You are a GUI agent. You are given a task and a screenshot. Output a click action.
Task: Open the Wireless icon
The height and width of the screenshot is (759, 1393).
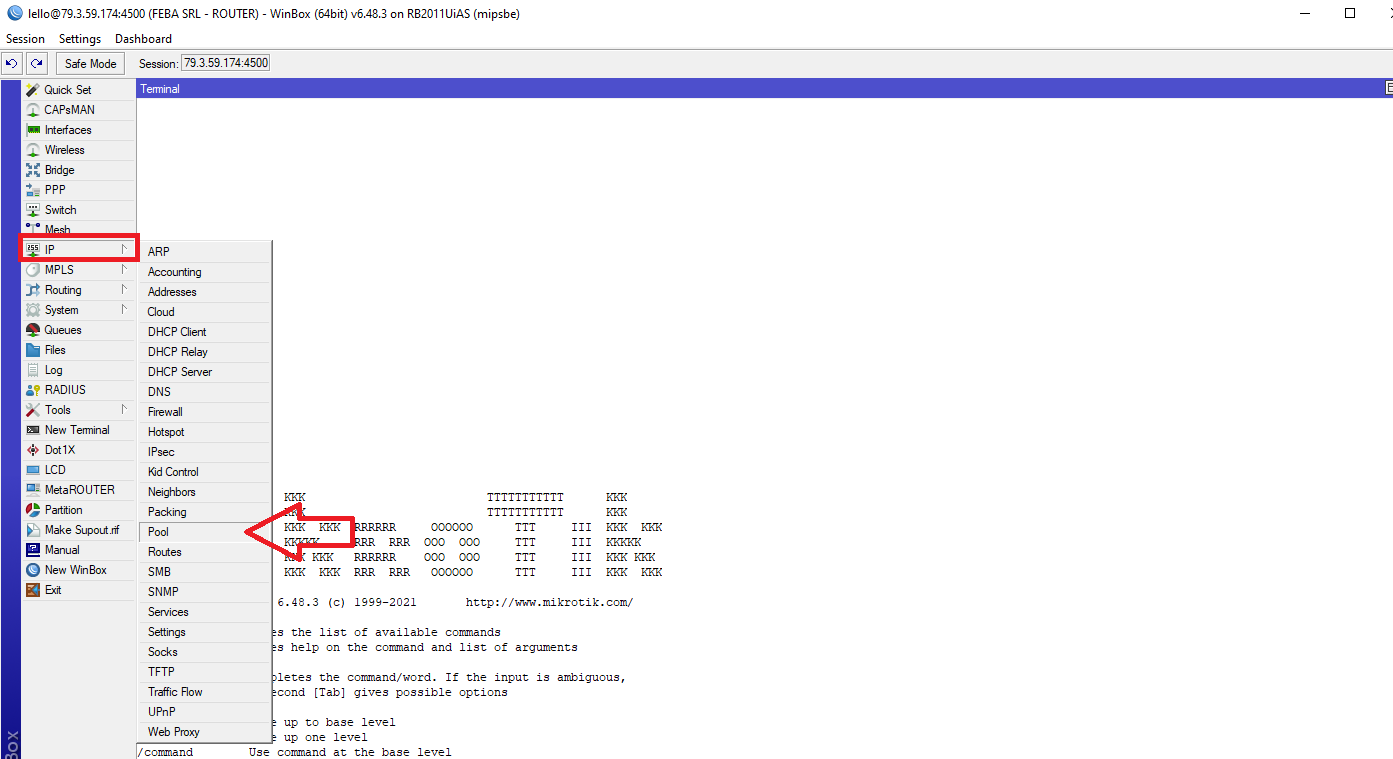tap(33, 150)
